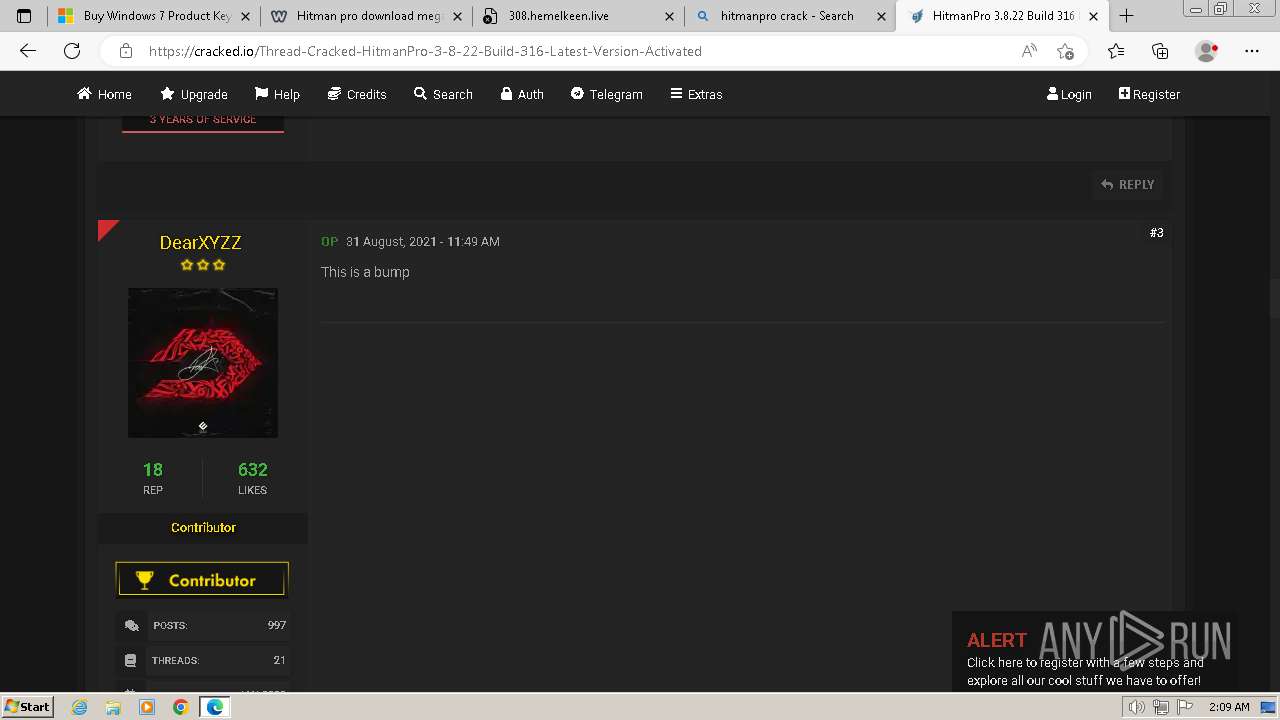This screenshot has width=1280, height=720.
Task: Toggle read aloud icon in address bar
Action: [1029, 51]
